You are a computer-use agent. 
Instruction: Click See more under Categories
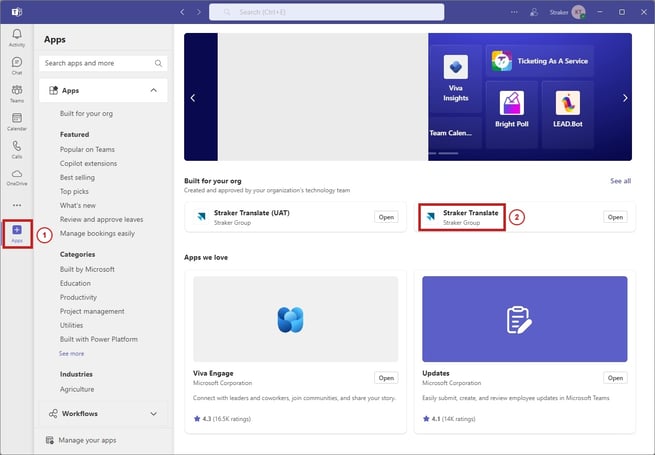[x=71, y=353]
